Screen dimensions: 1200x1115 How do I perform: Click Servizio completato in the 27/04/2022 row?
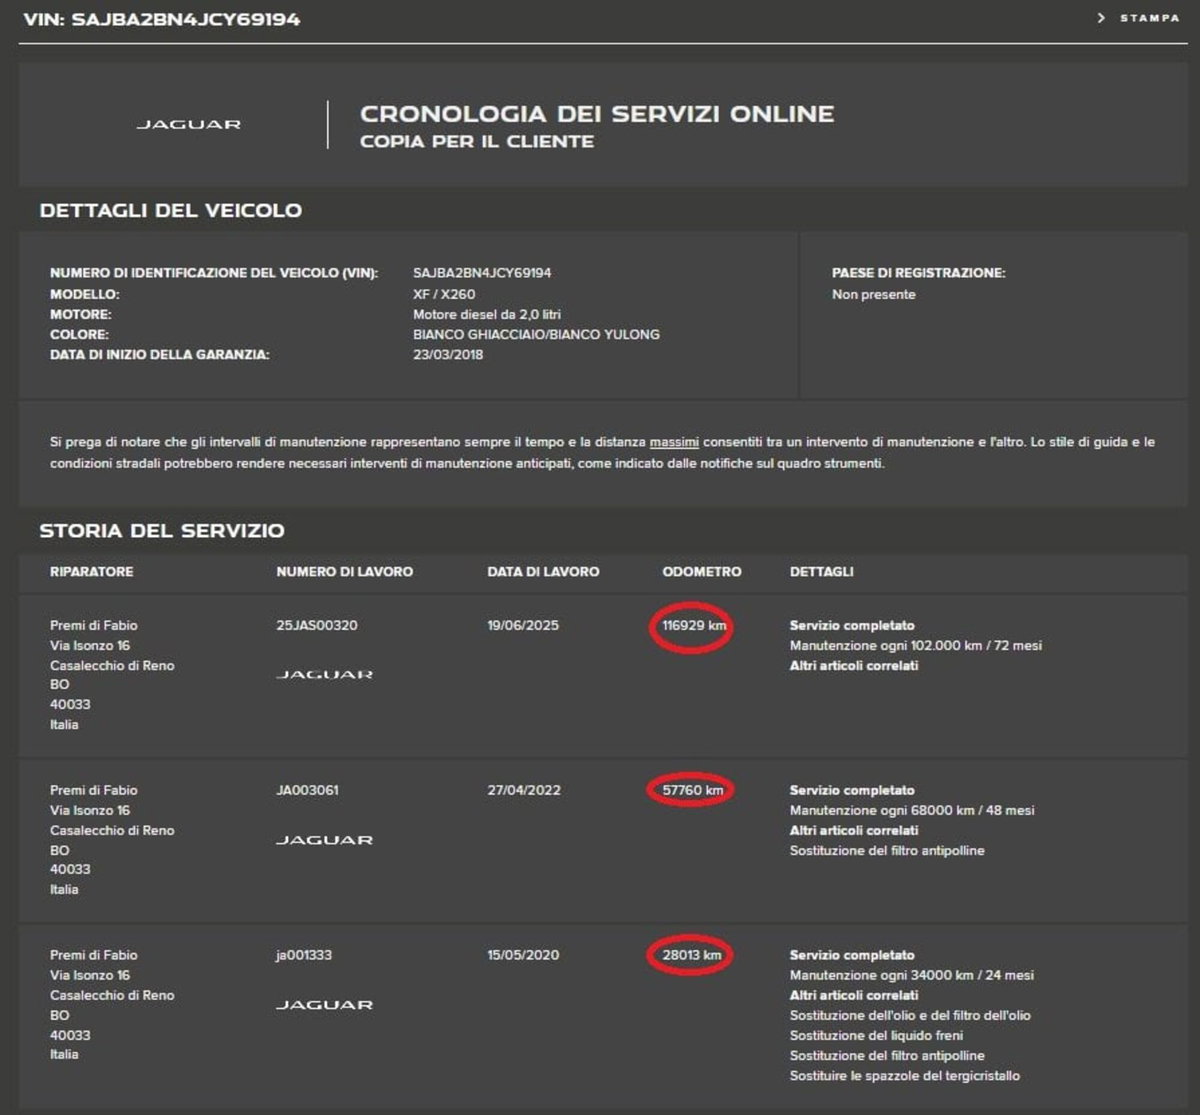(852, 791)
